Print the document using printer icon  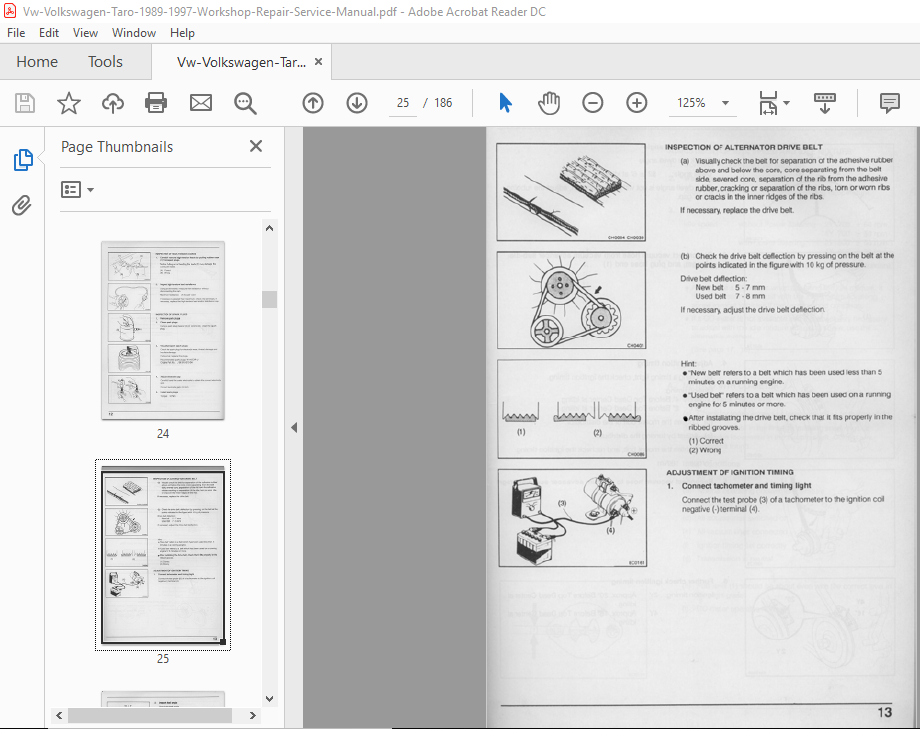click(x=156, y=103)
